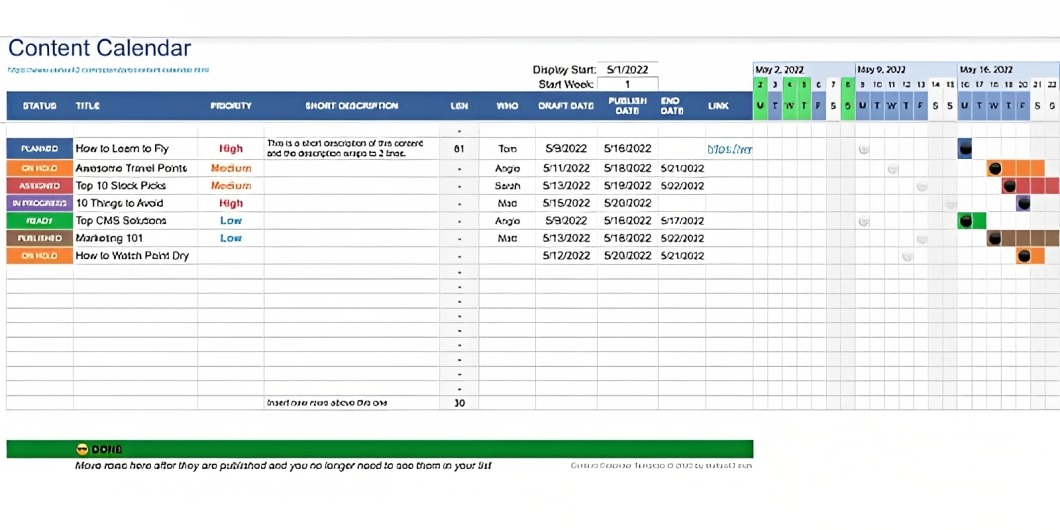Viewport: 1060px width, 530px height.
Task: Open High priority for How to Learn to Fly
Action: (x=231, y=149)
